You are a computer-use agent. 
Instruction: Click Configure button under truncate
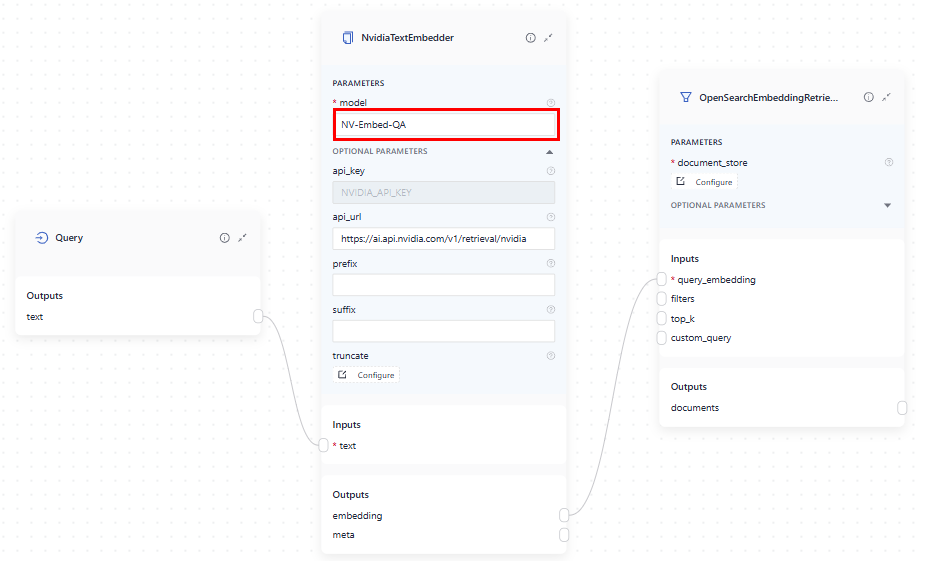tap(366, 375)
